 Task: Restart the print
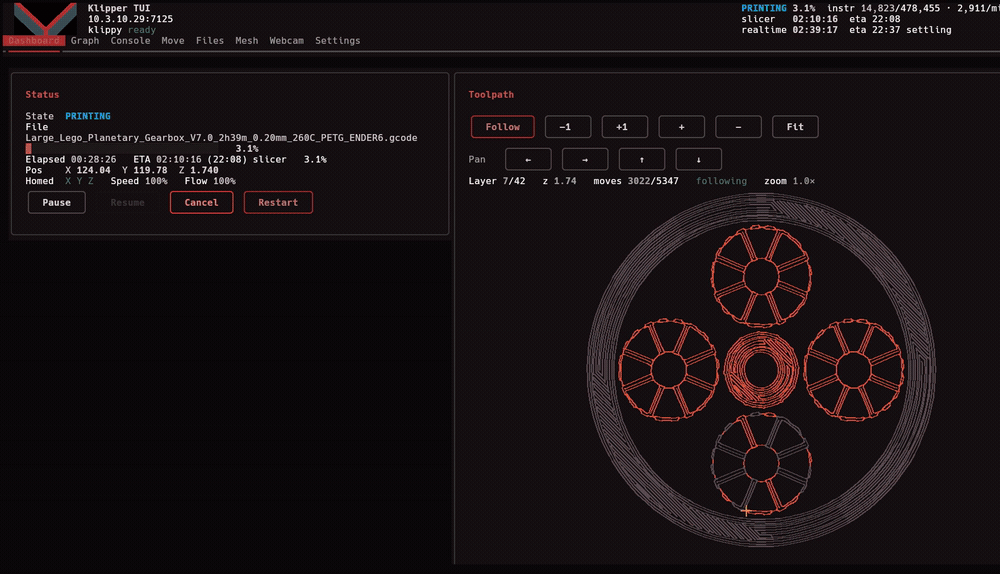click(x=278, y=203)
